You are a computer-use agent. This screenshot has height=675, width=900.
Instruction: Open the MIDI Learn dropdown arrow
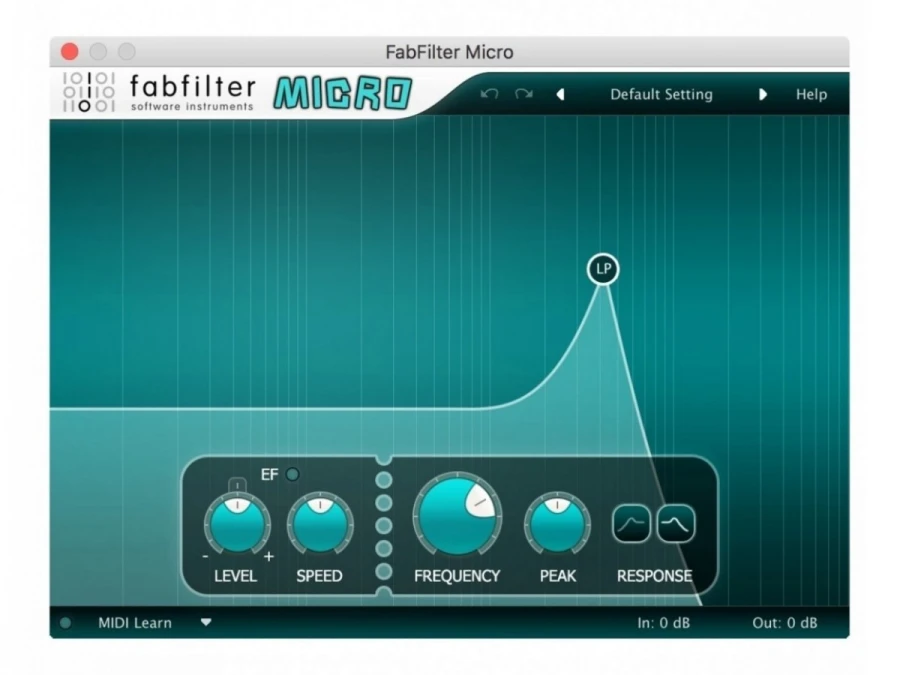point(206,622)
